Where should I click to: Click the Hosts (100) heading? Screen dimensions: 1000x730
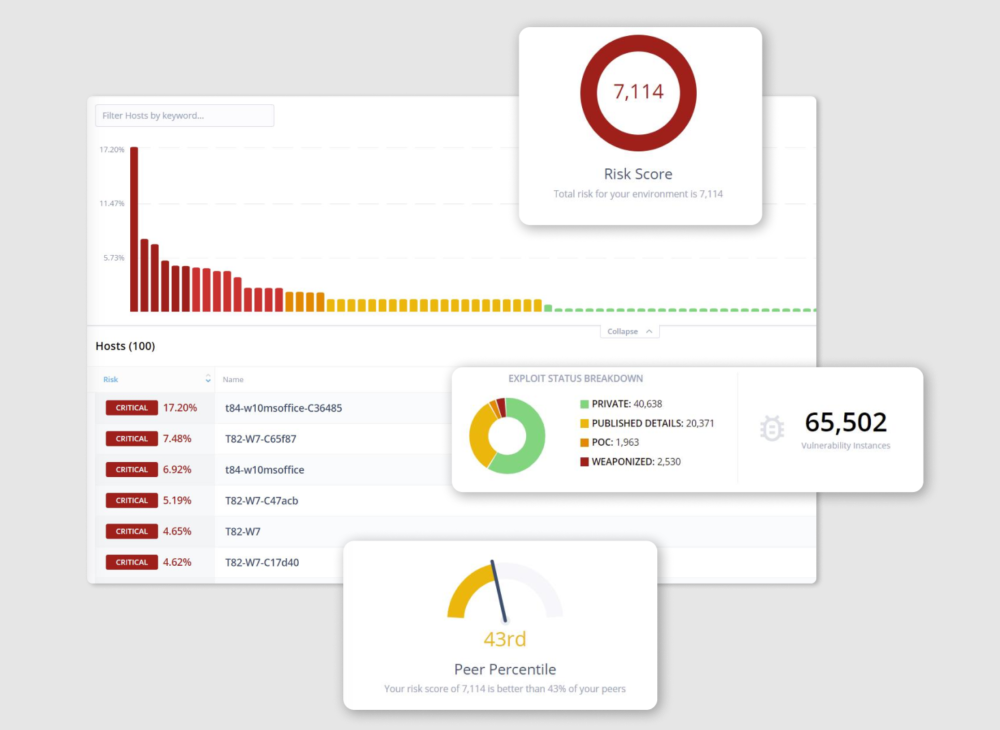[x=125, y=346]
